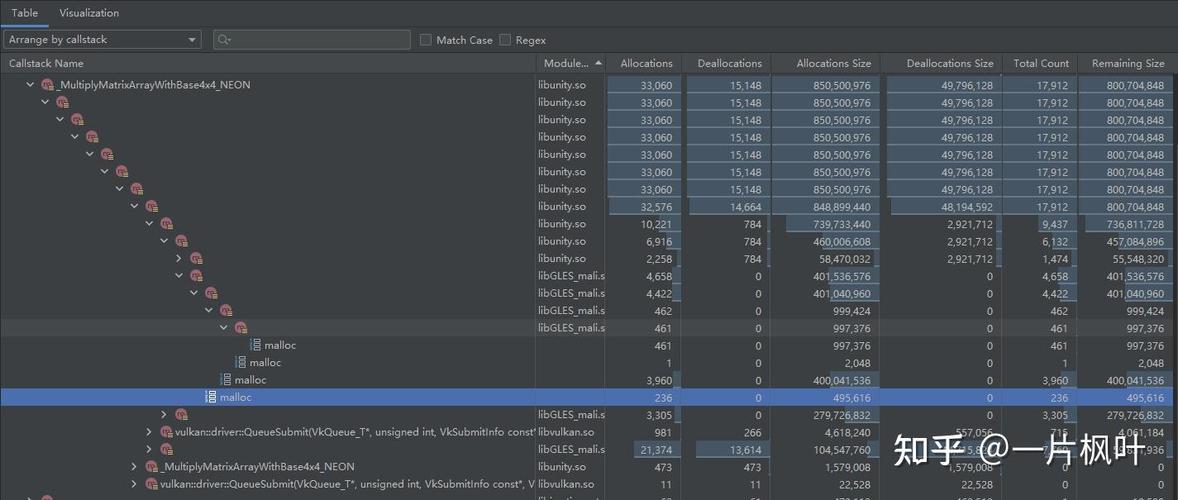This screenshot has width=1178, height=500.
Task: Sort by the Remaining Size column header
Action: point(1128,63)
